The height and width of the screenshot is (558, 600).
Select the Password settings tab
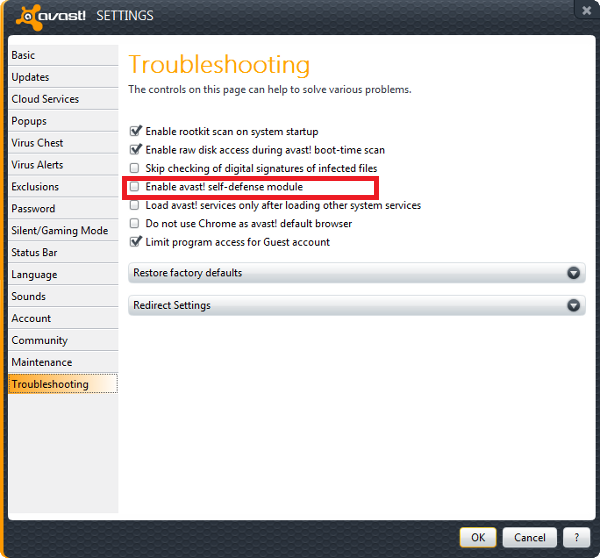[x=63, y=209]
